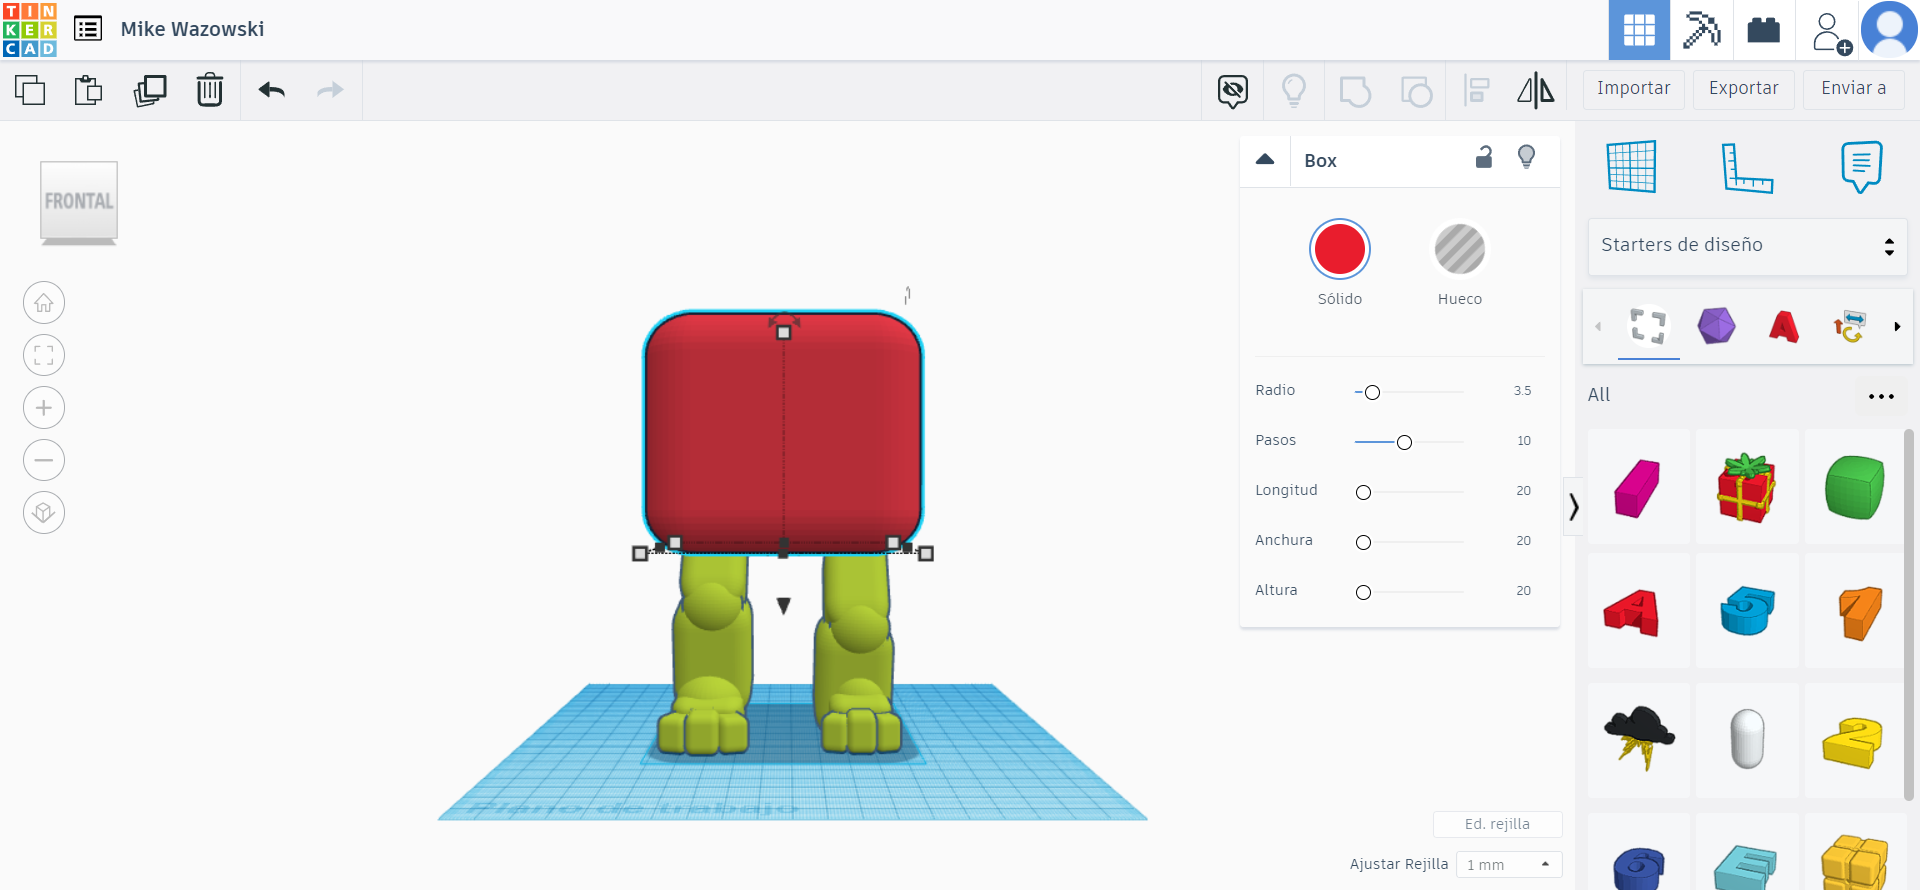The width and height of the screenshot is (1920, 890).
Task: Pick the green rounded cube thumbnail
Action: pyautogui.click(x=1854, y=488)
